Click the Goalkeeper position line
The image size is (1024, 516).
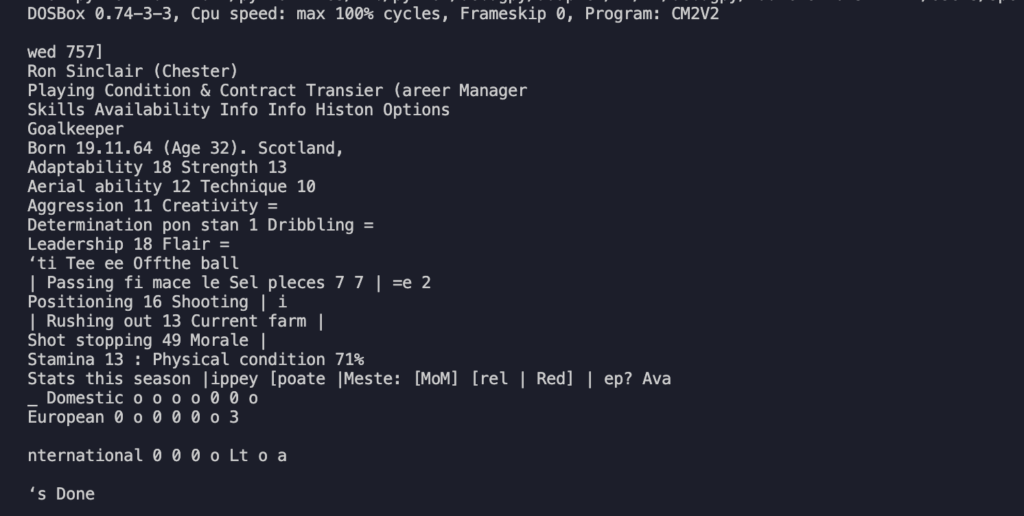[75, 129]
